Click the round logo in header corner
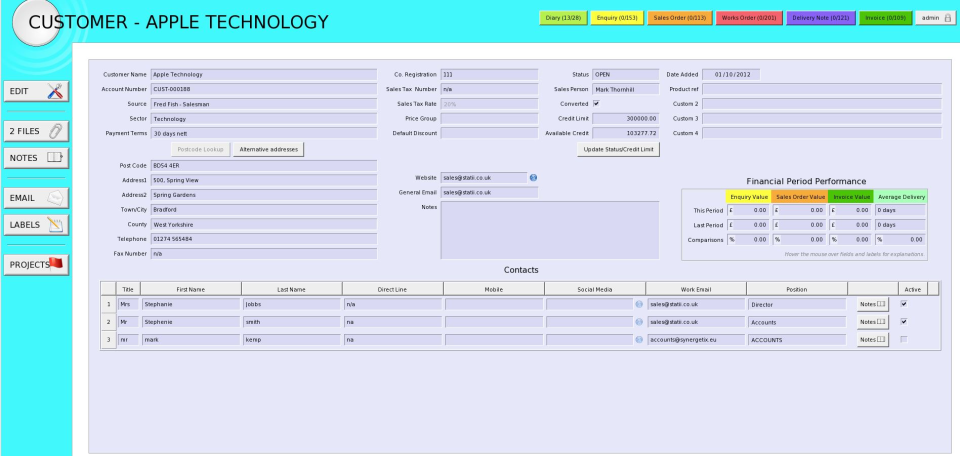Image resolution: width=960 pixels, height=456 pixels. click(36, 23)
